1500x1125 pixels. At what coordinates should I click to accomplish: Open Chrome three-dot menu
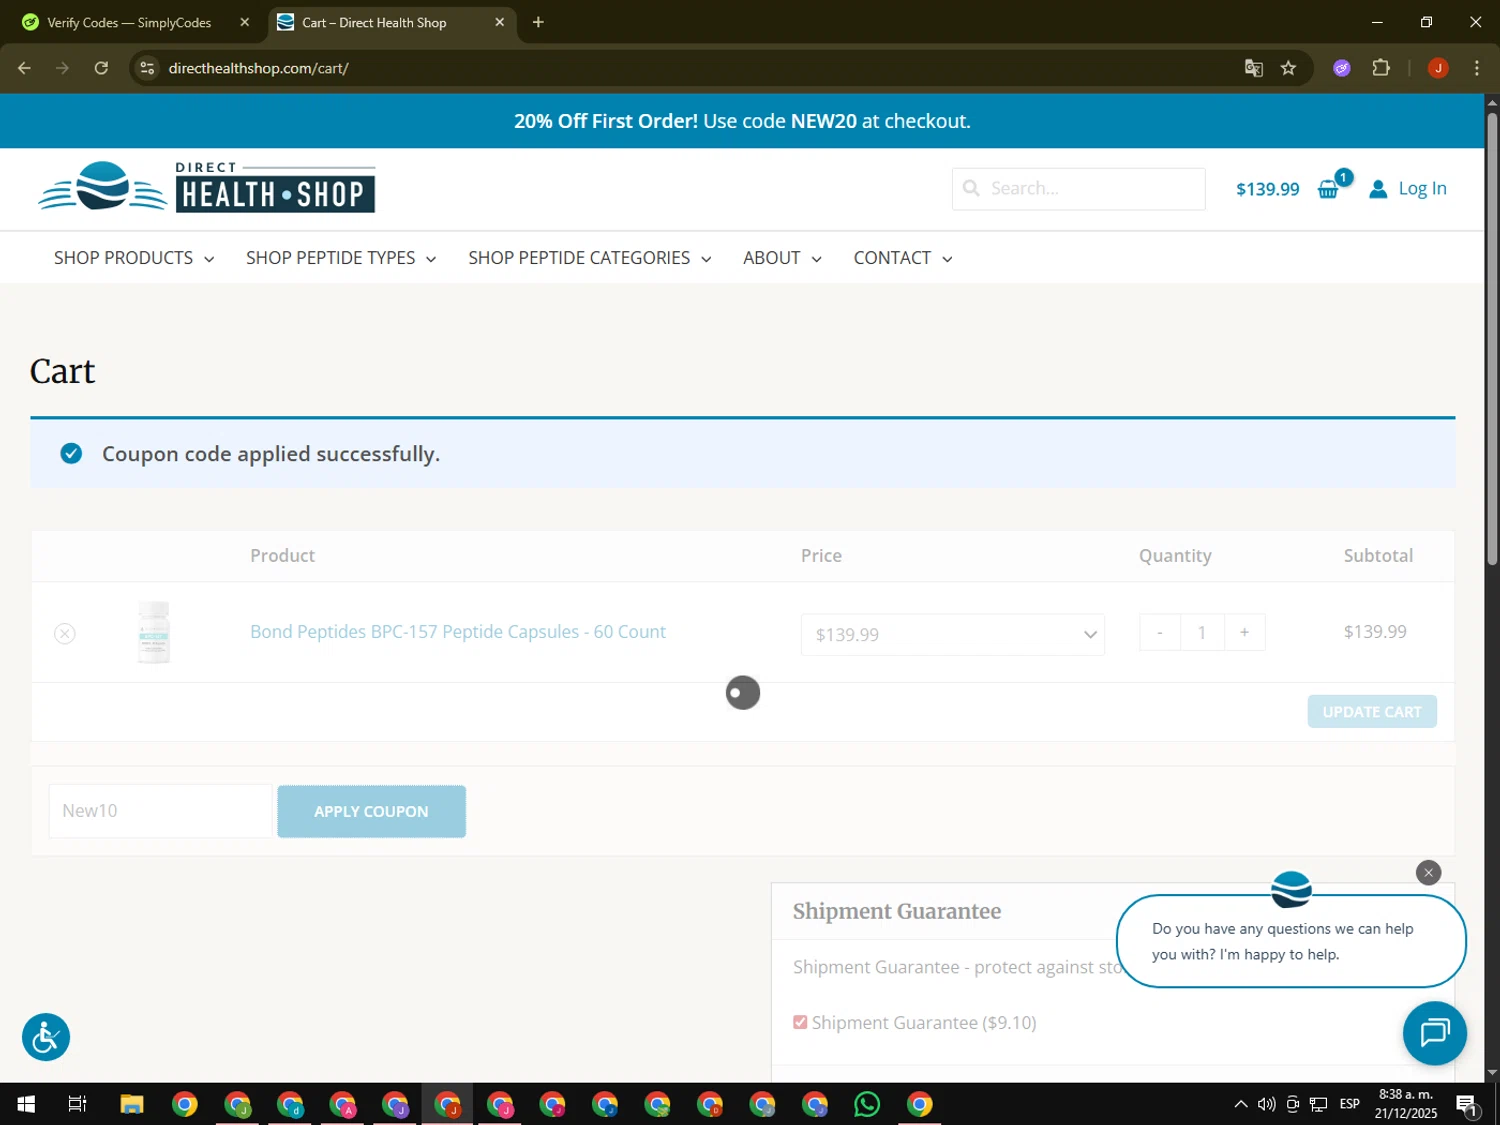pyautogui.click(x=1476, y=68)
